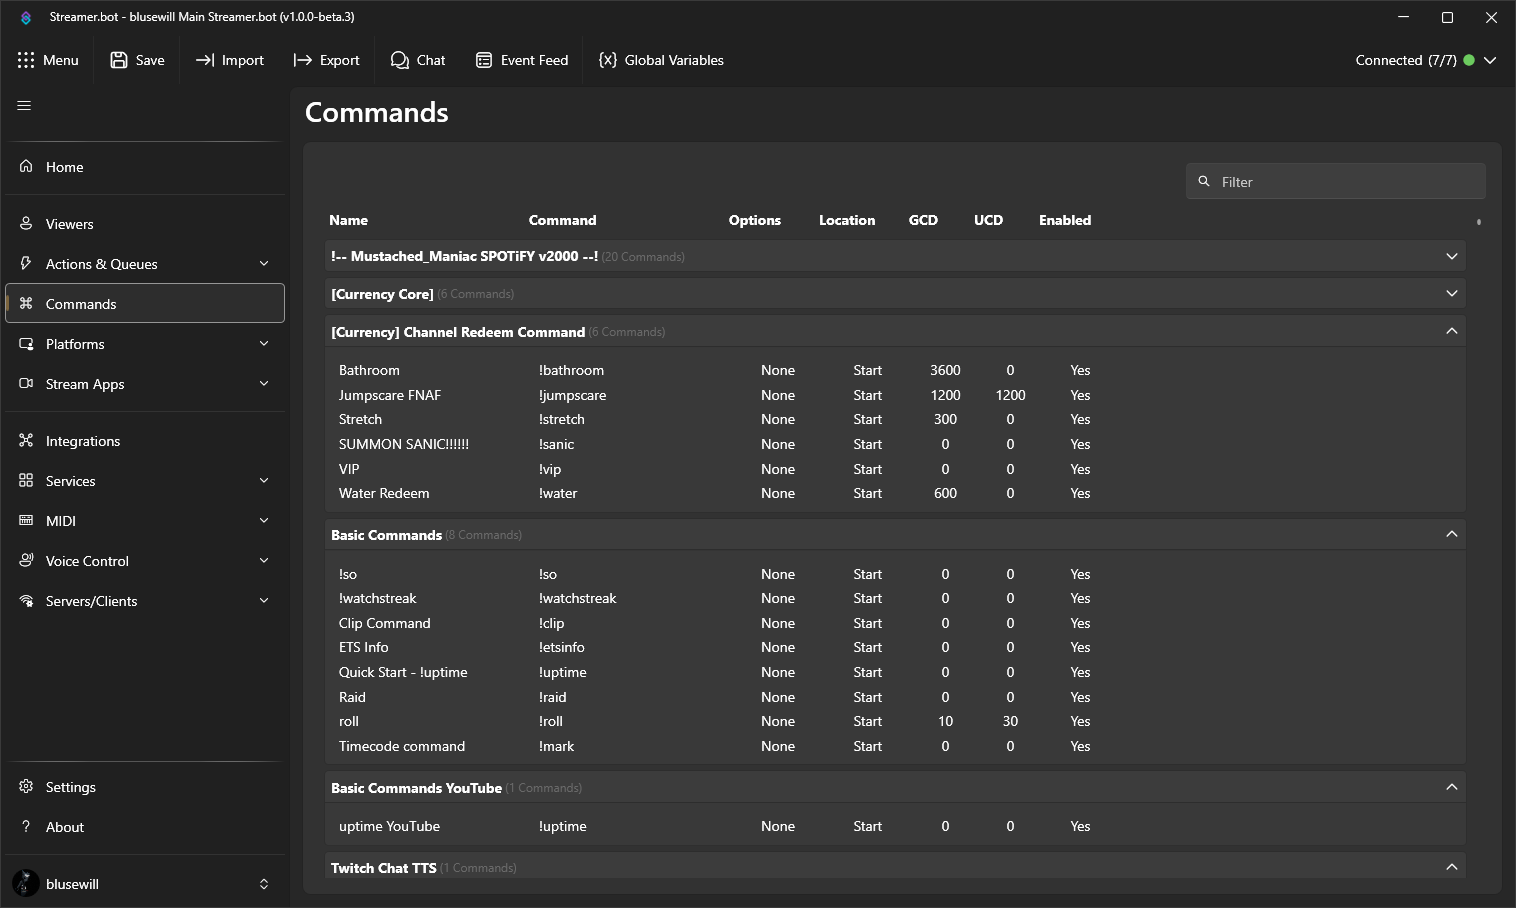Go to the Home page
This screenshot has height=908, width=1516.
click(x=64, y=167)
